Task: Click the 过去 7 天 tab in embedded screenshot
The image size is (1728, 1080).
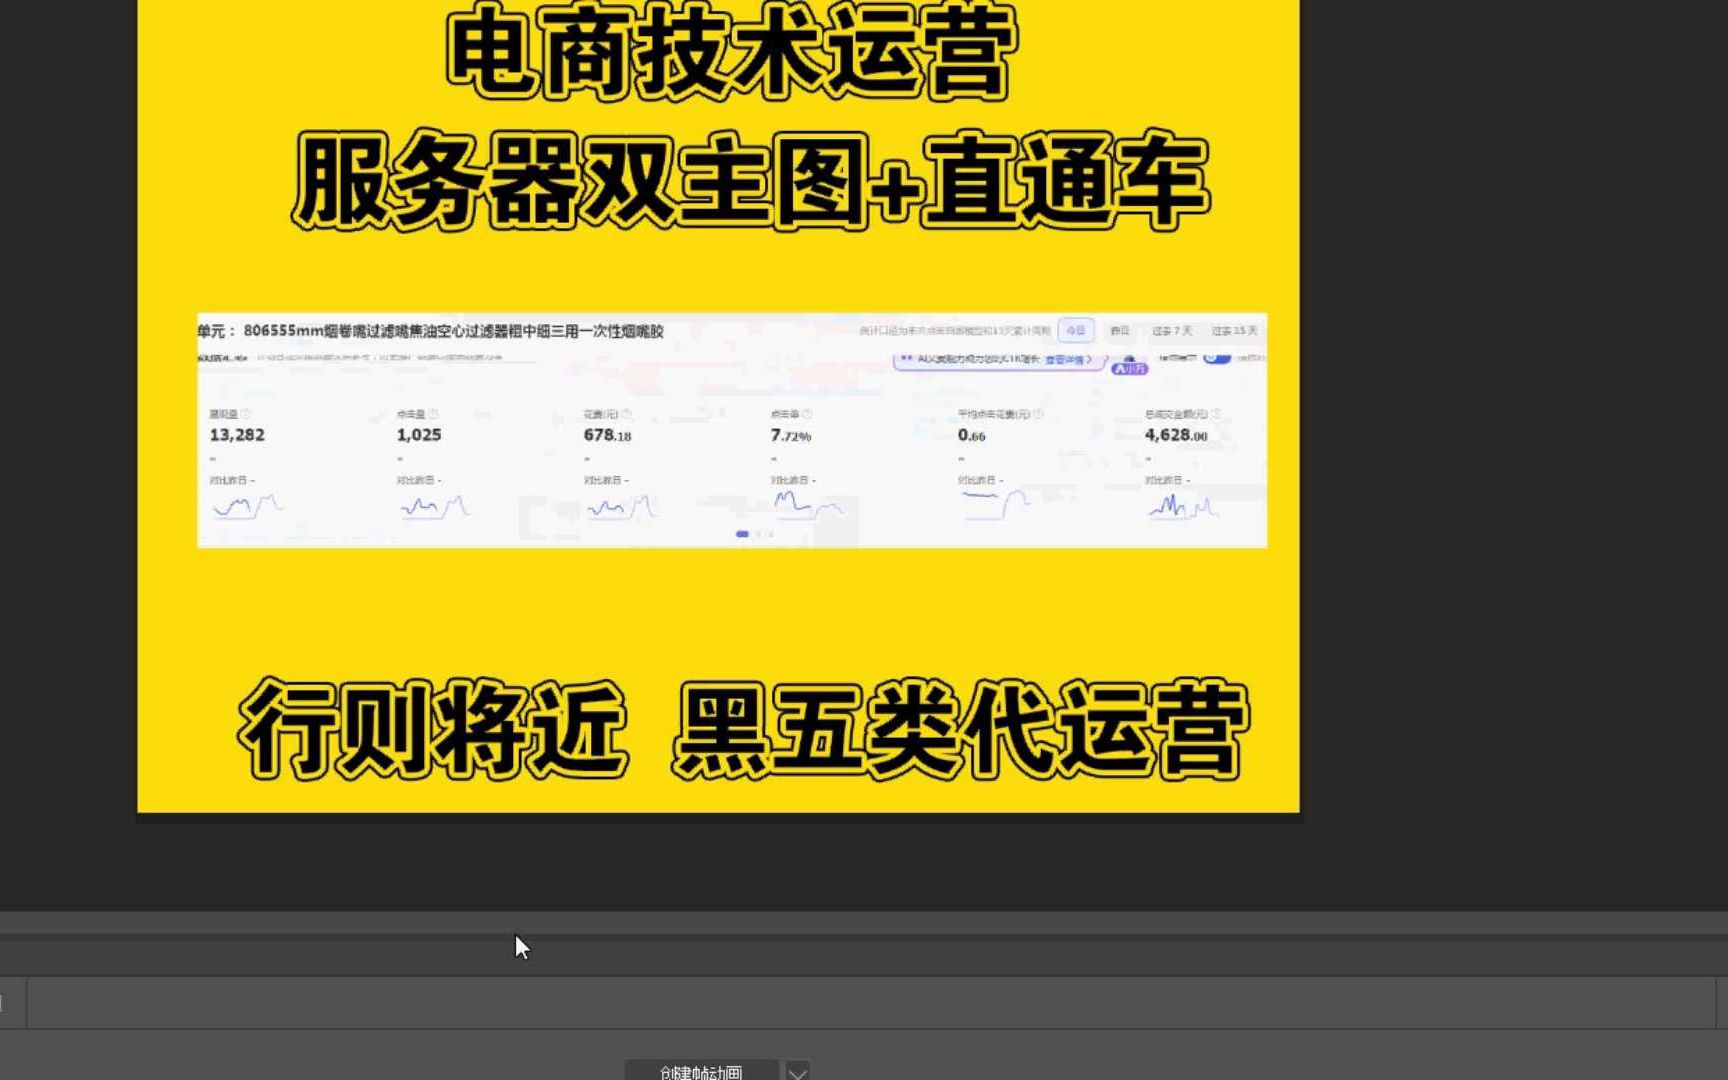Action: (1171, 331)
